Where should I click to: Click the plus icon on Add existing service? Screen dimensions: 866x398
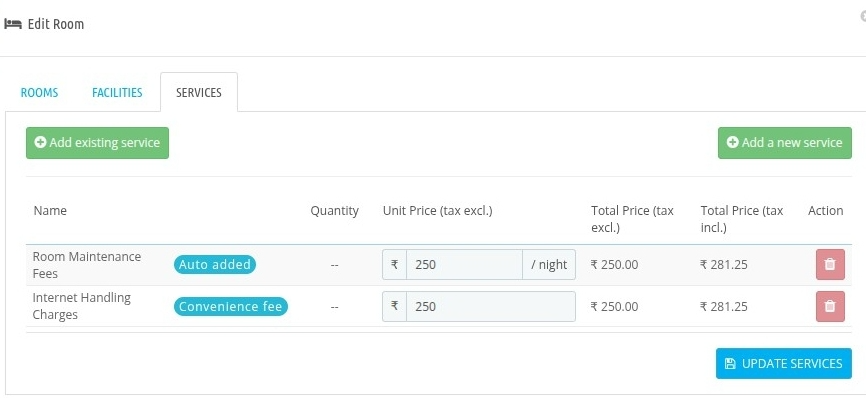[40, 142]
